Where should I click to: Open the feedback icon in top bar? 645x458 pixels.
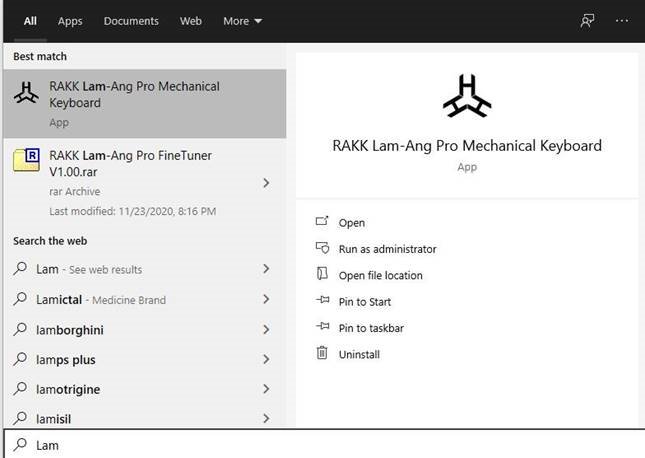coord(587,20)
